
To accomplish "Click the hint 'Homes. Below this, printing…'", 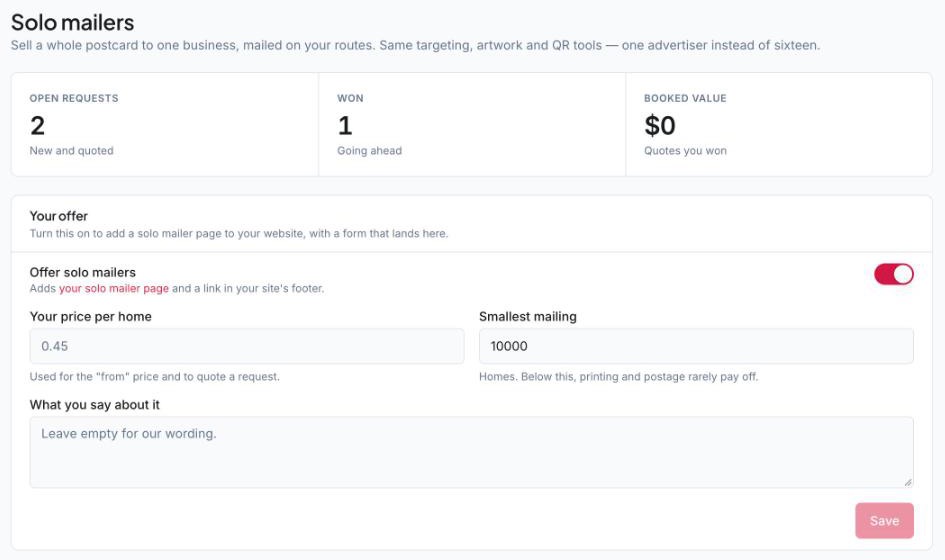I will 619,377.
